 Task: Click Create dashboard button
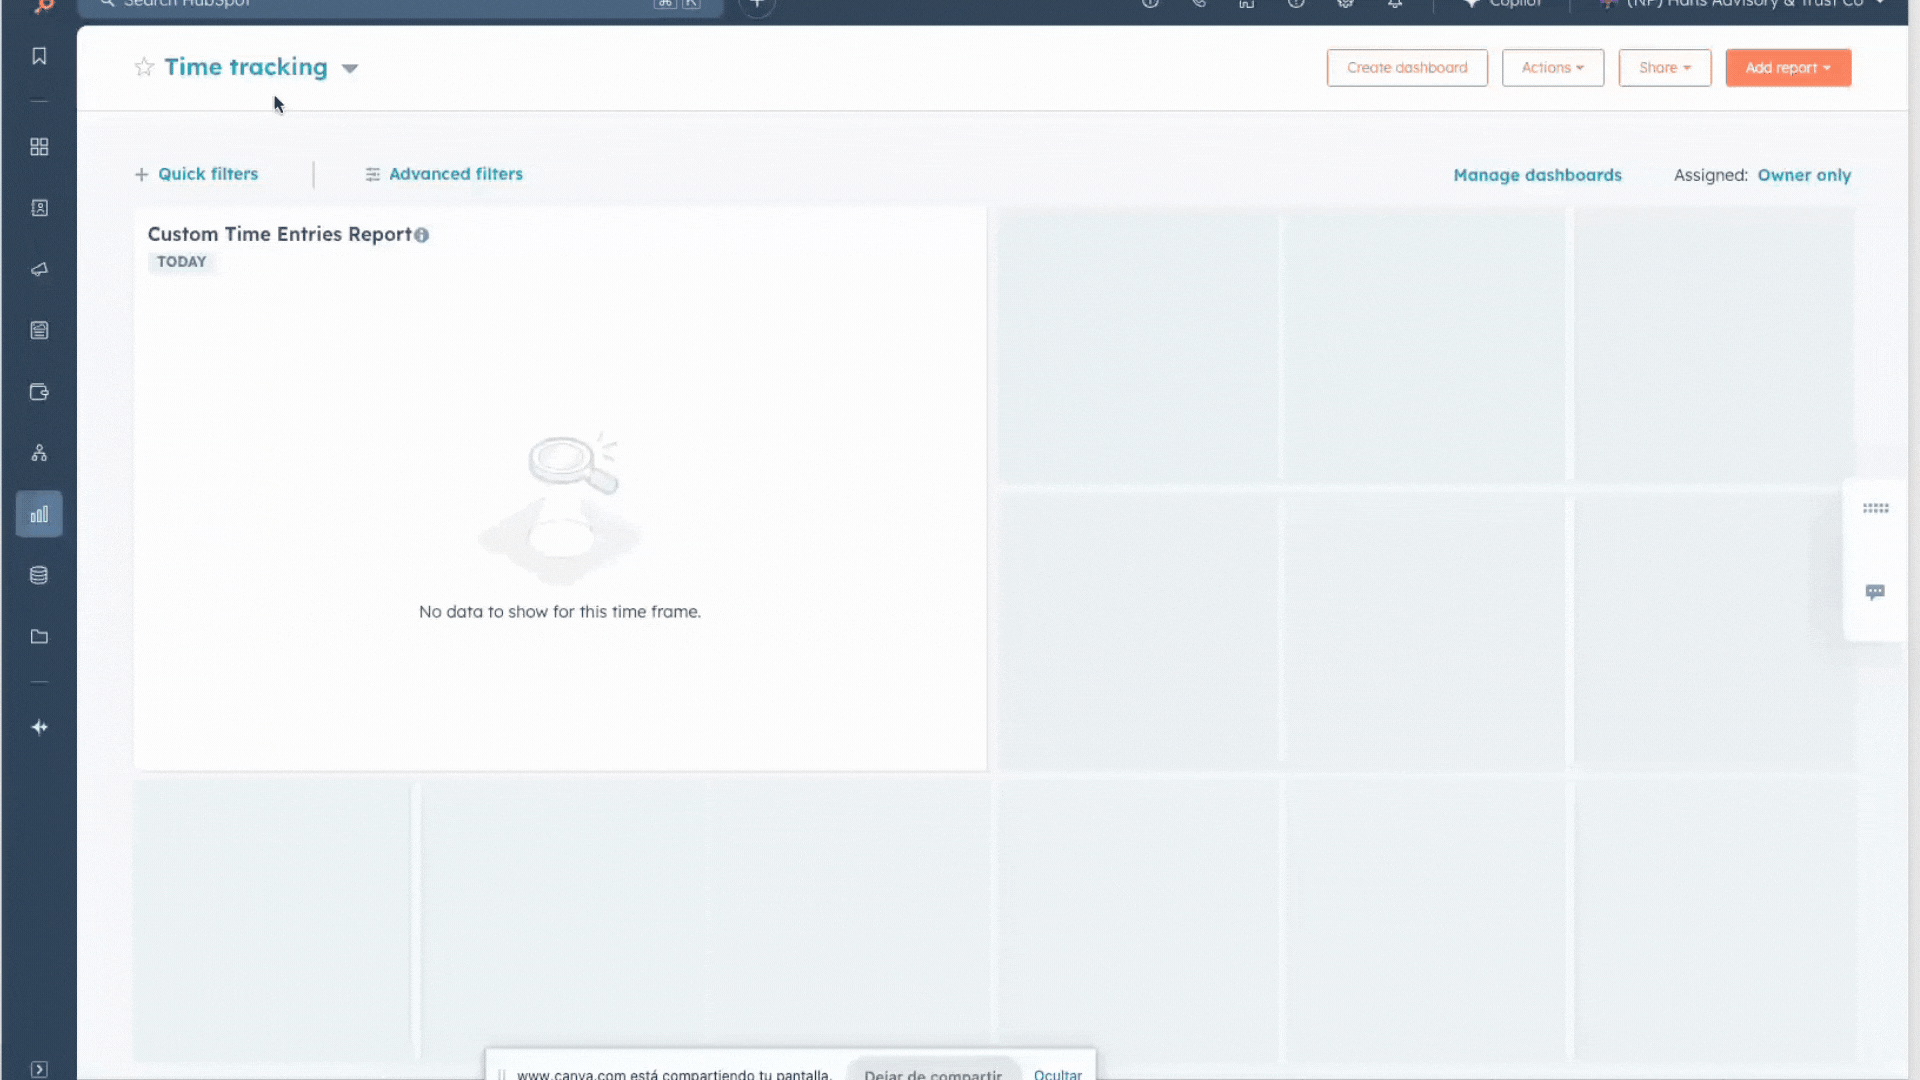[1406, 68]
